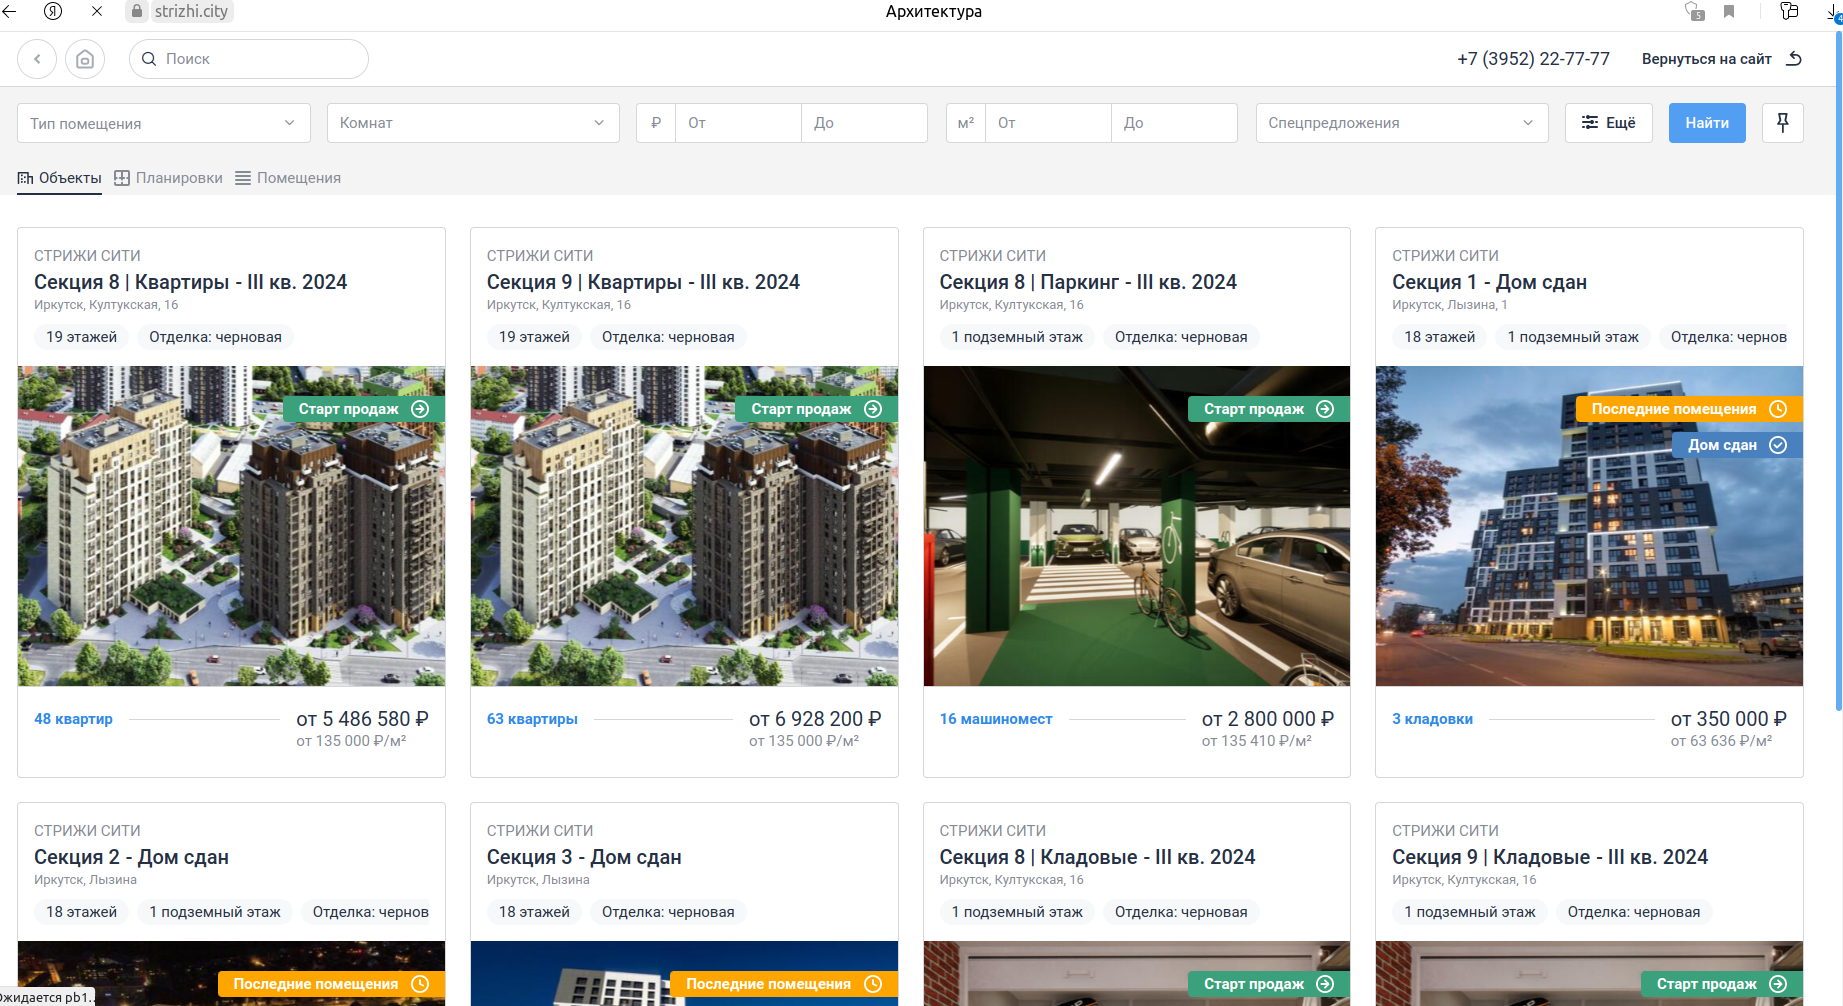Open the 3 кладовки link
The height and width of the screenshot is (1006, 1843).
tap(1432, 719)
